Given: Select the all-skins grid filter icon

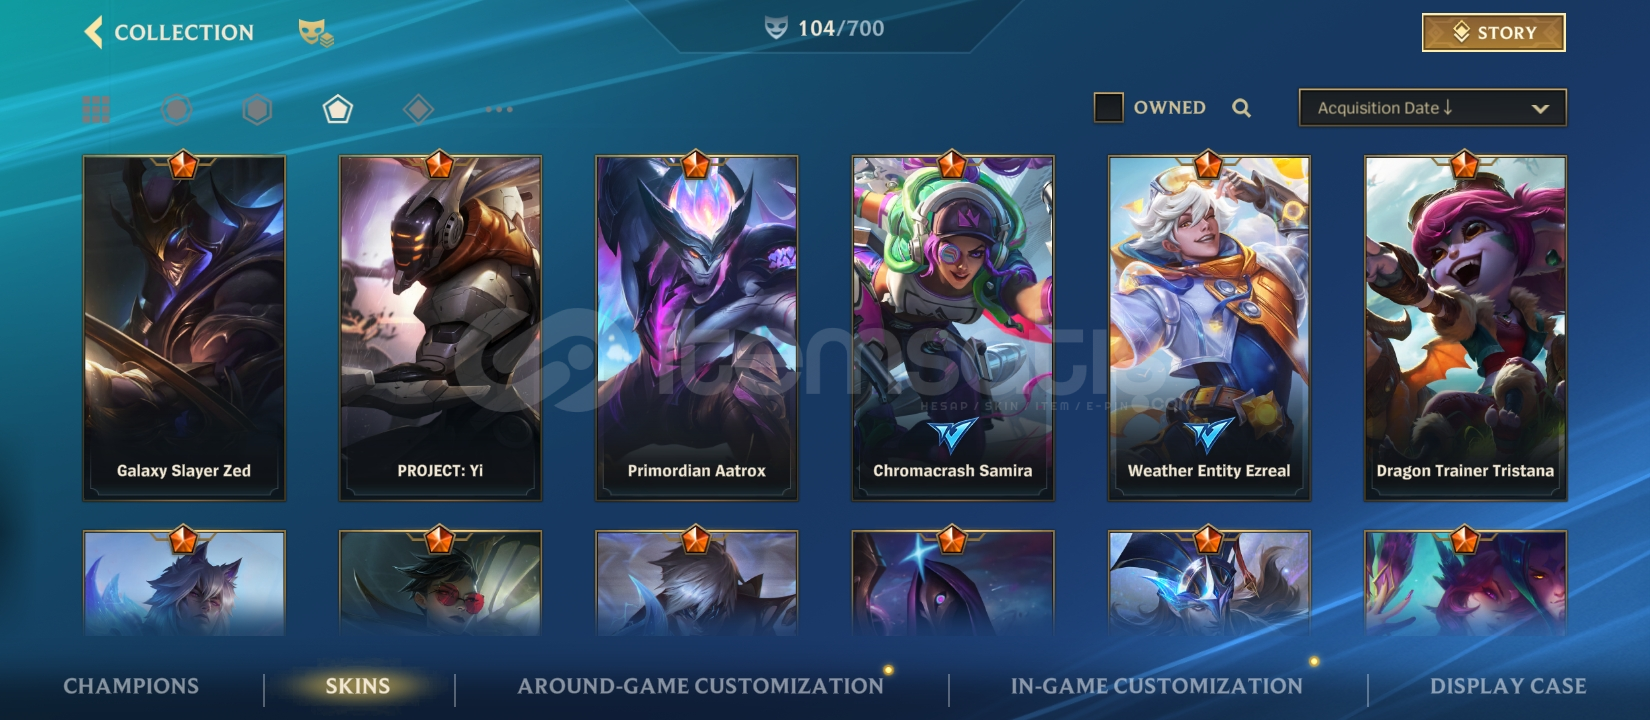Looking at the screenshot, I should (x=96, y=109).
